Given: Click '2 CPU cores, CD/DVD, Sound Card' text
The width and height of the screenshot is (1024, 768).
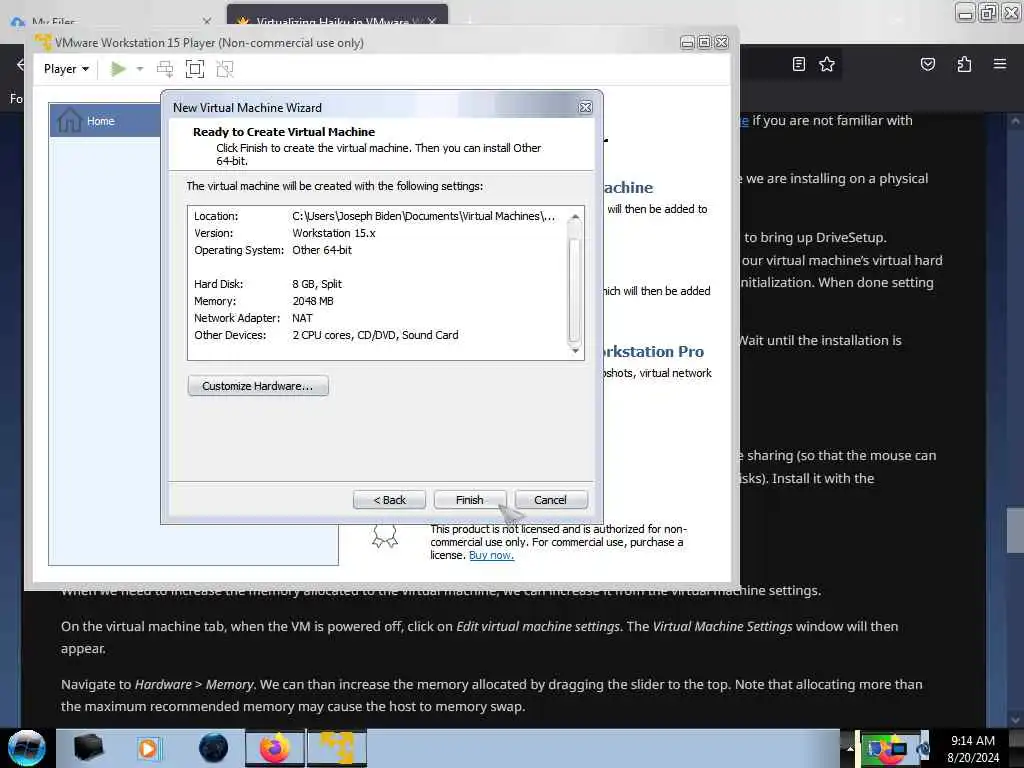Looking at the screenshot, I should 376,335.
